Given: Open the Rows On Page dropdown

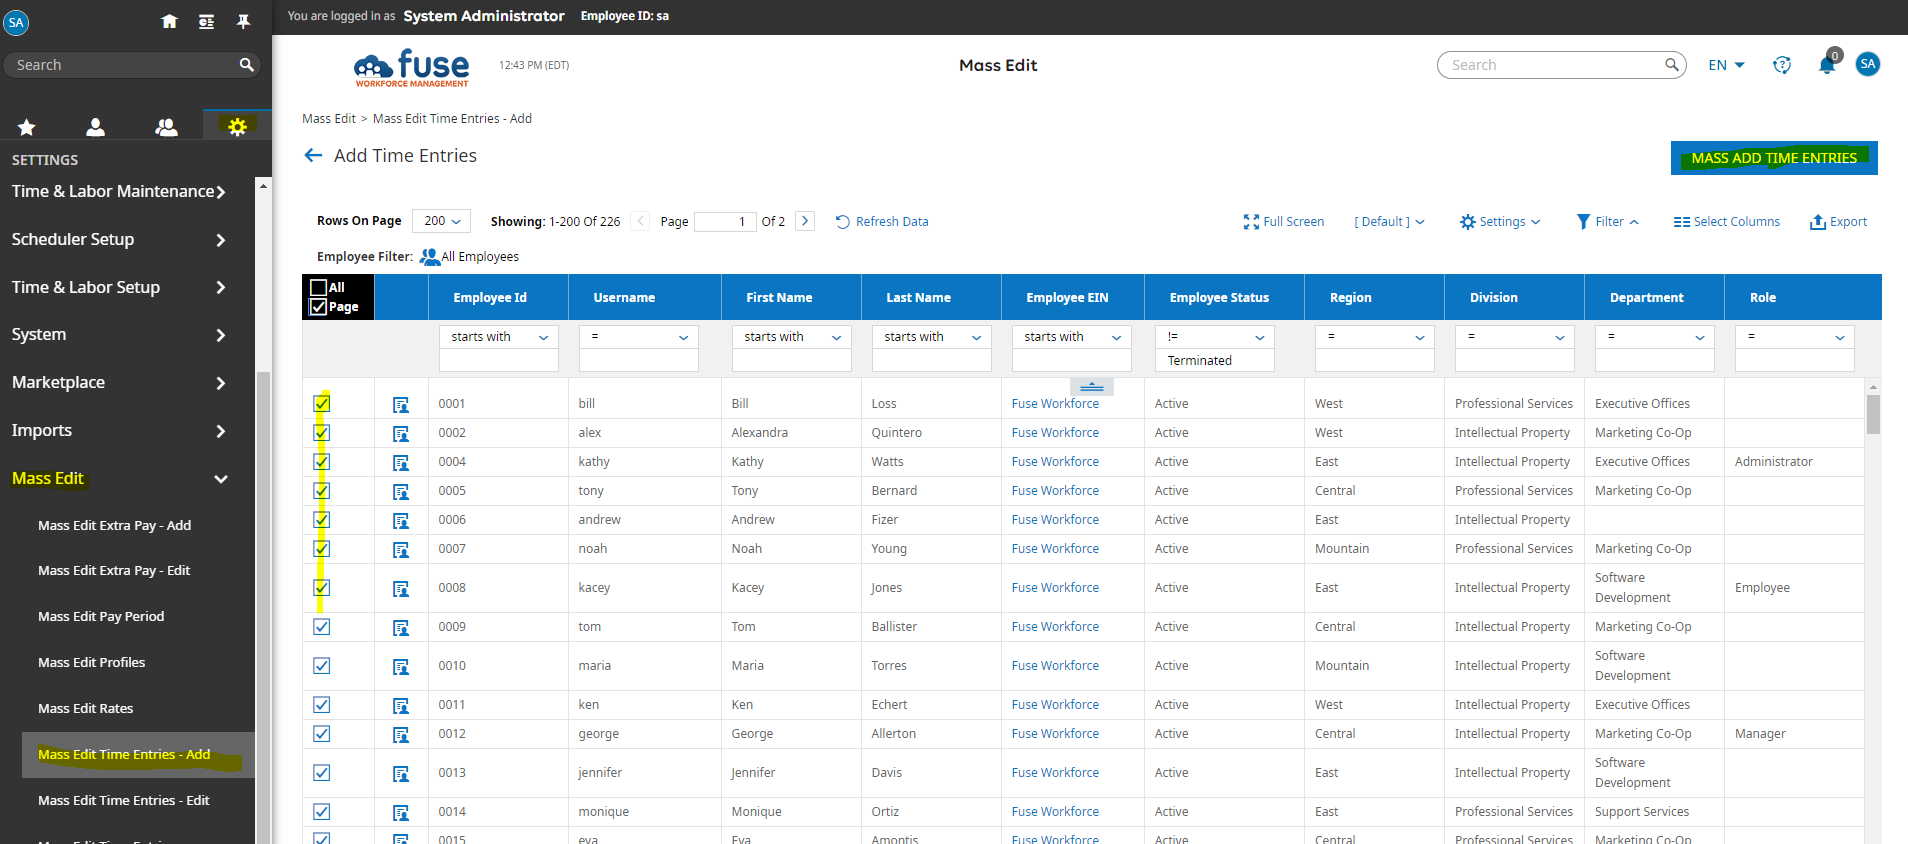Looking at the screenshot, I should click(x=442, y=221).
